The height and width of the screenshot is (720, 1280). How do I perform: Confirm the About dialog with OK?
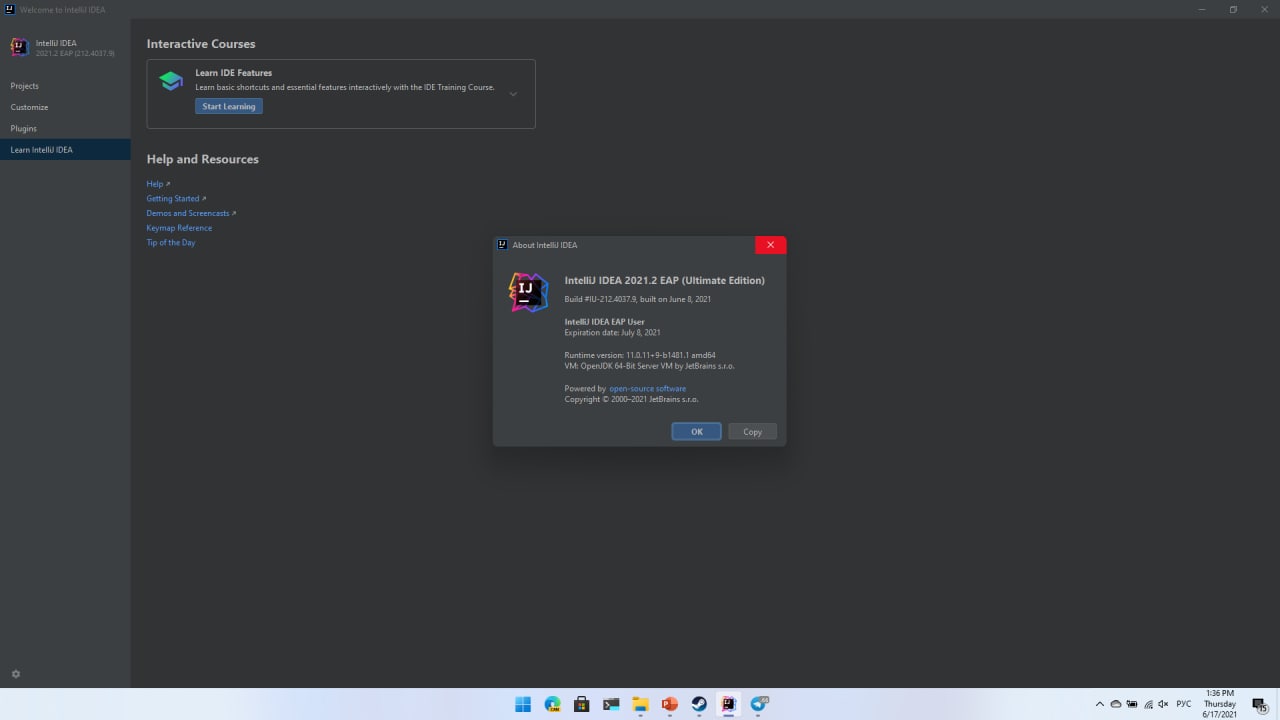click(x=696, y=432)
